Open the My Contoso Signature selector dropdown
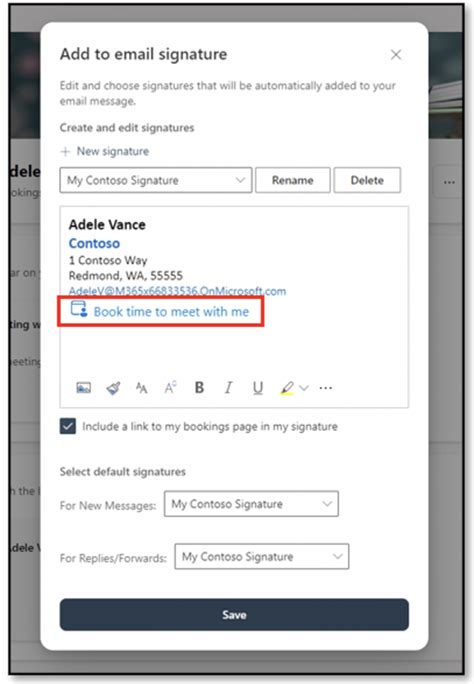The image size is (474, 684). pos(156,180)
